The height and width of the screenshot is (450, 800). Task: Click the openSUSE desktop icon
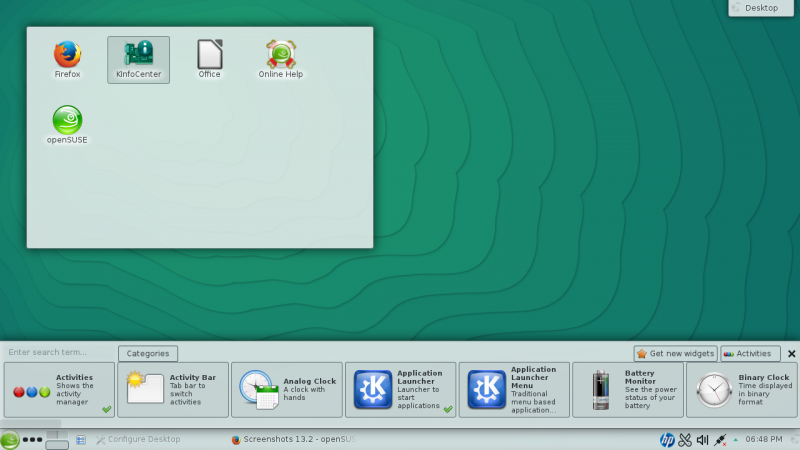click(x=67, y=121)
